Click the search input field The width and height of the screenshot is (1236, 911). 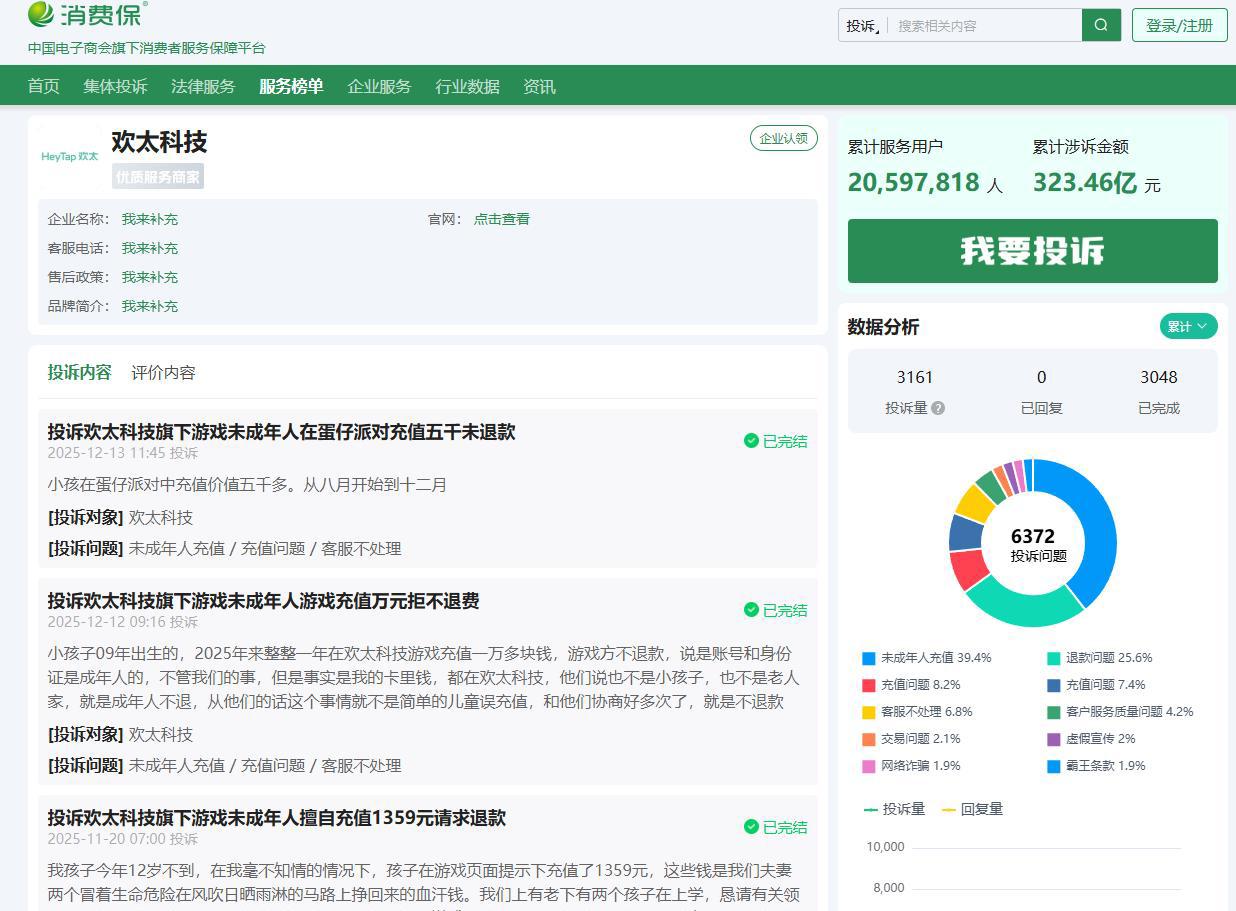click(985, 26)
